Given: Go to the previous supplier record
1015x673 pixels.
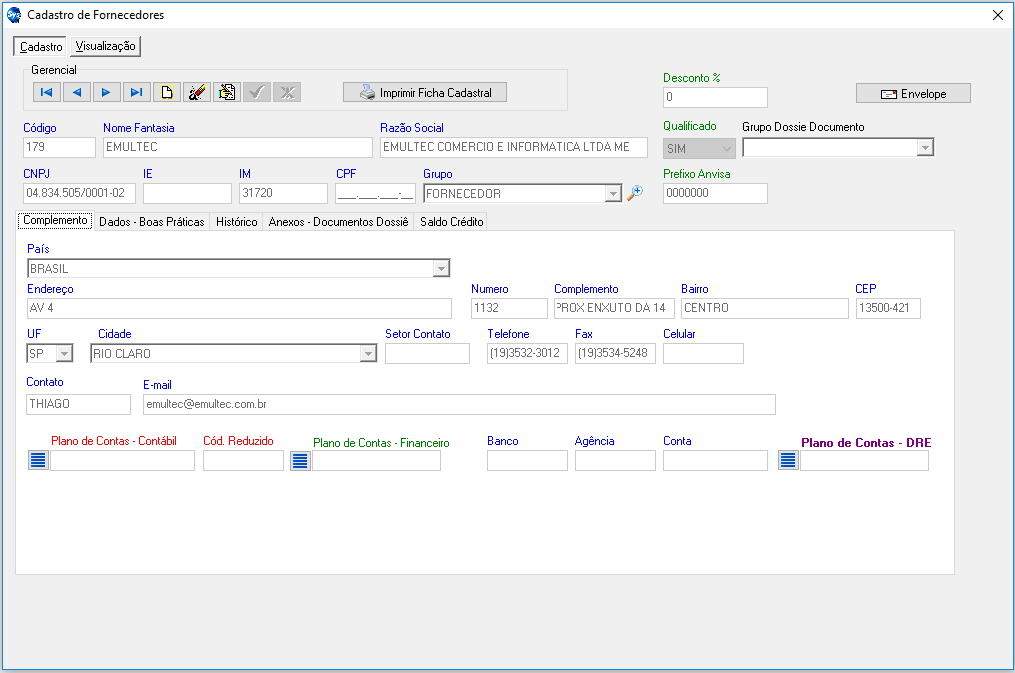Looking at the screenshot, I should 77,92.
